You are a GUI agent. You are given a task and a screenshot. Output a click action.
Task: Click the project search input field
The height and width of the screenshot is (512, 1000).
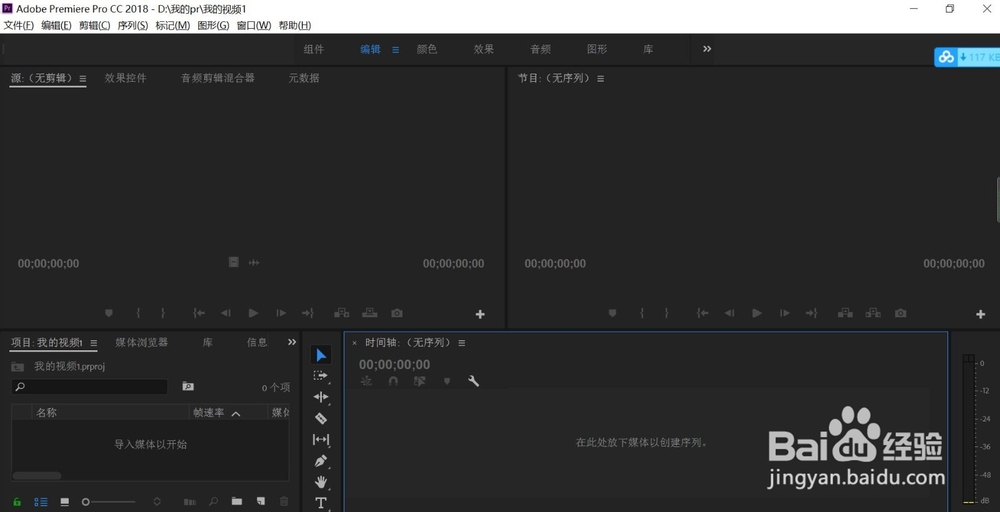pos(89,386)
